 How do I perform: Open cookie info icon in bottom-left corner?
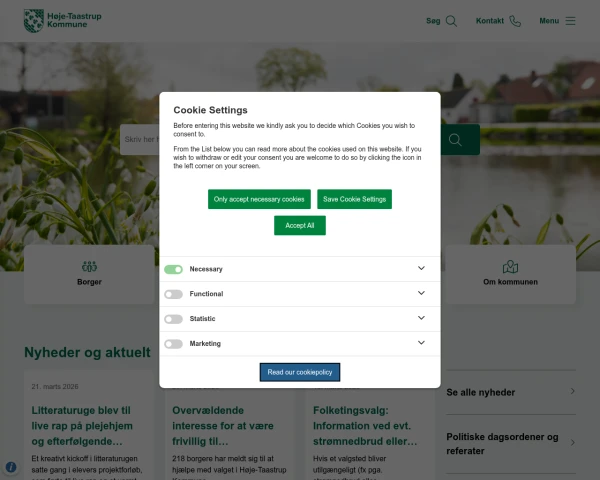(11, 467)
